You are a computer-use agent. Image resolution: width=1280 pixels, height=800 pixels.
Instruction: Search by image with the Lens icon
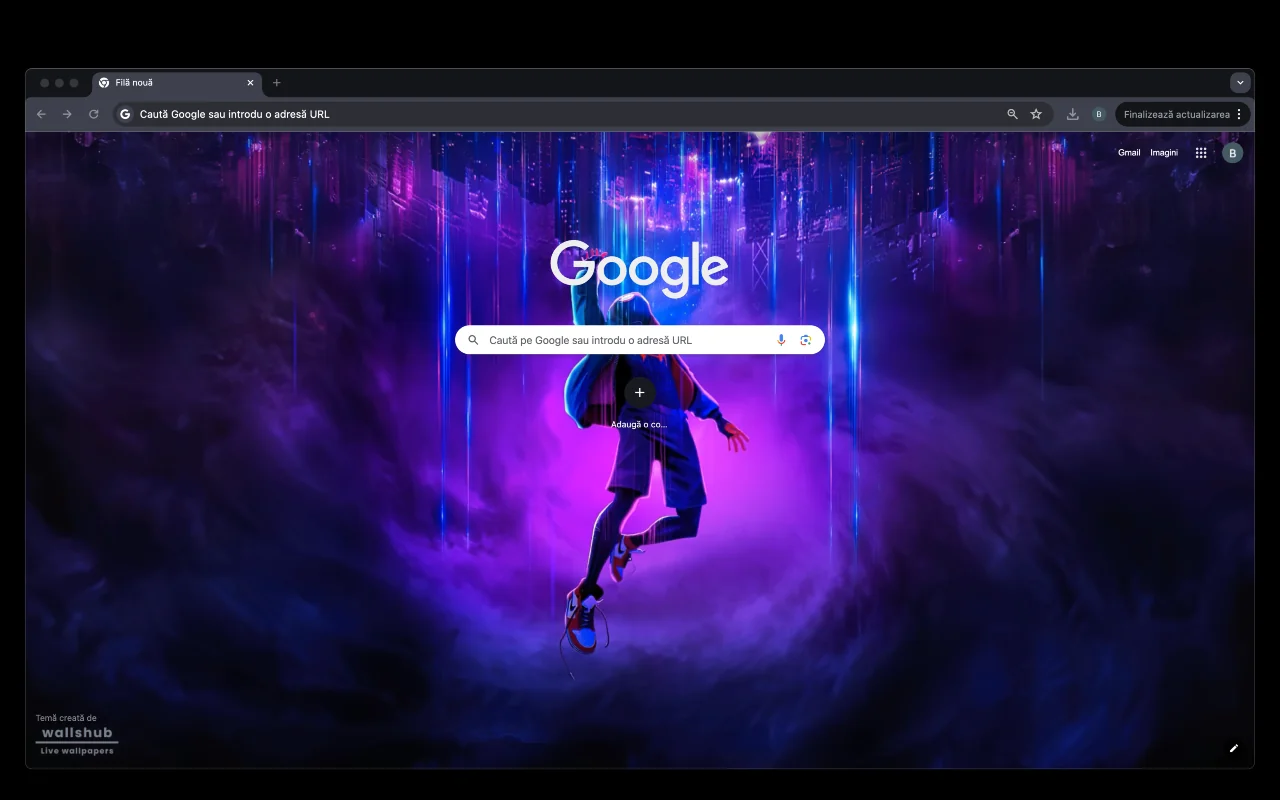click(x=806, y=340)
